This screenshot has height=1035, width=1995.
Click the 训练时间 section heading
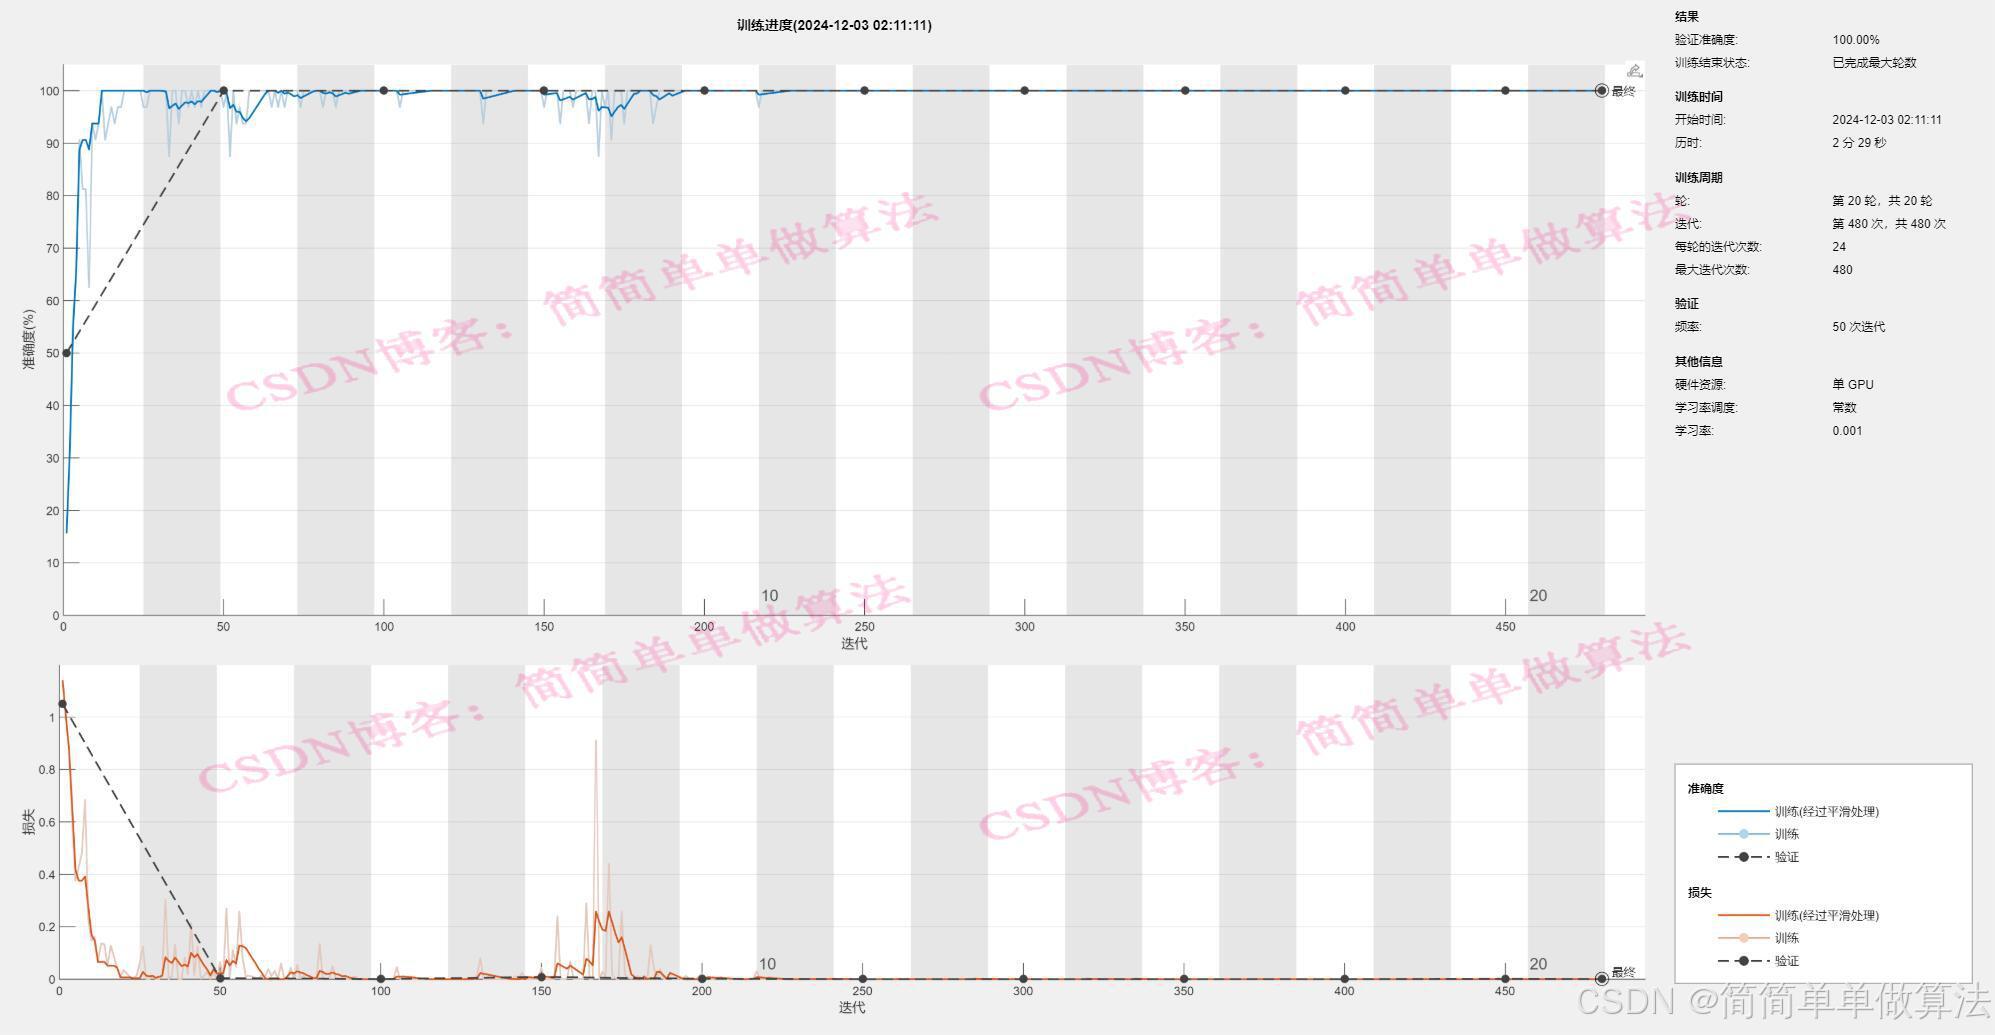click(x=1699, y=97)
